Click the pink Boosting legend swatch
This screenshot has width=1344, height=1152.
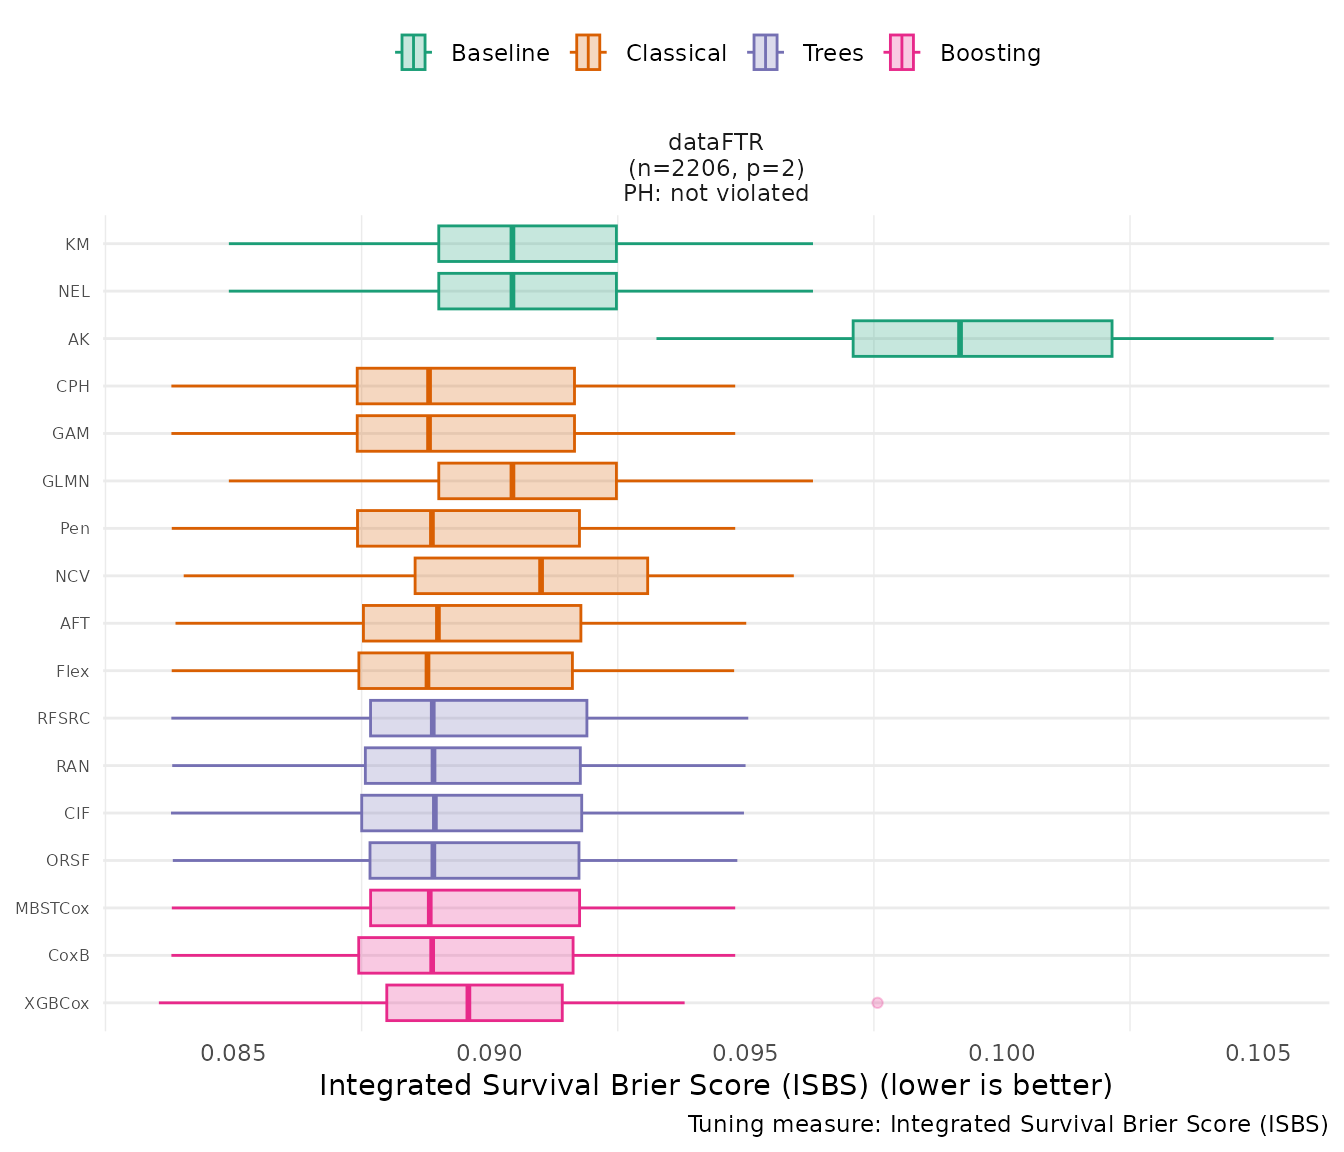[901, 53]
